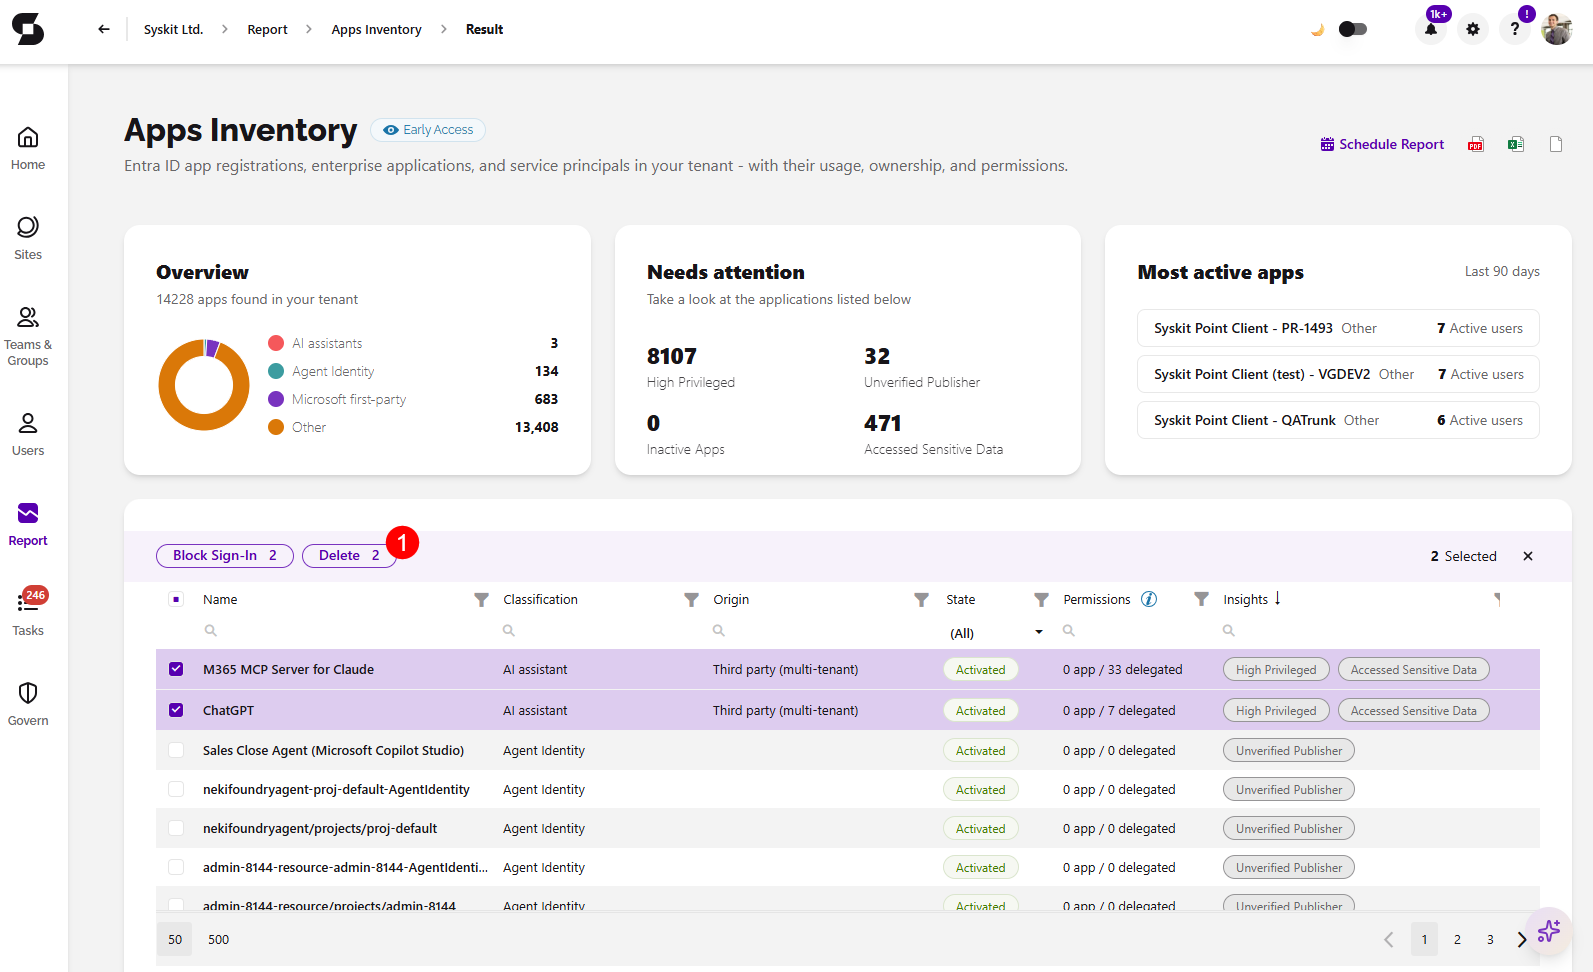1593x972 pixels.
Task: Clear selection with the X icon
Action: [1528, 556]
